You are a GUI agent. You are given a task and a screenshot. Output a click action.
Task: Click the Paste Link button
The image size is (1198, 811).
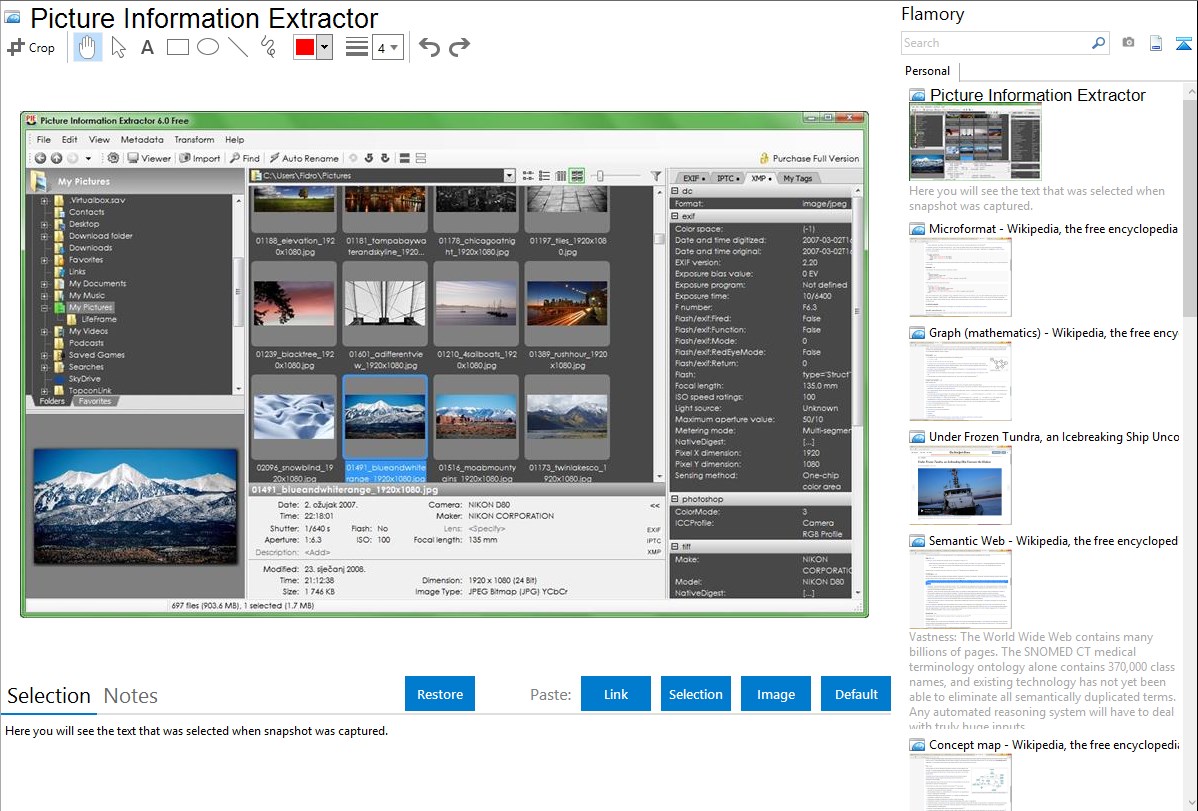616,694
